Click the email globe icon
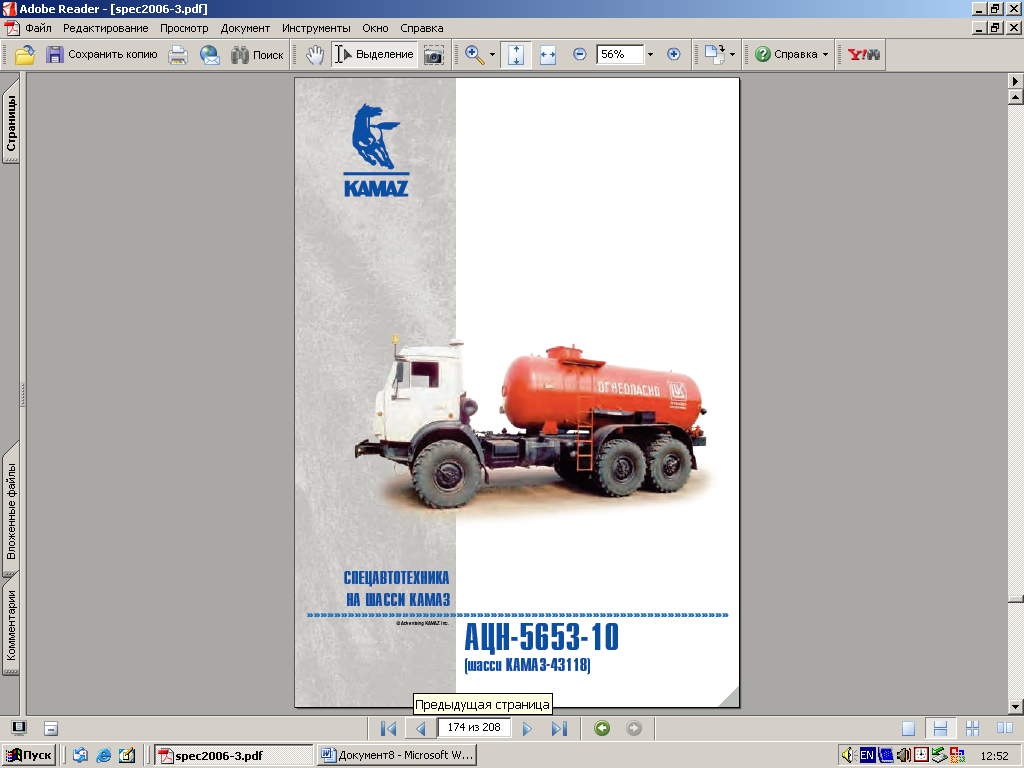The width and height of the screenshot is (1024, 768). (210, 55)
